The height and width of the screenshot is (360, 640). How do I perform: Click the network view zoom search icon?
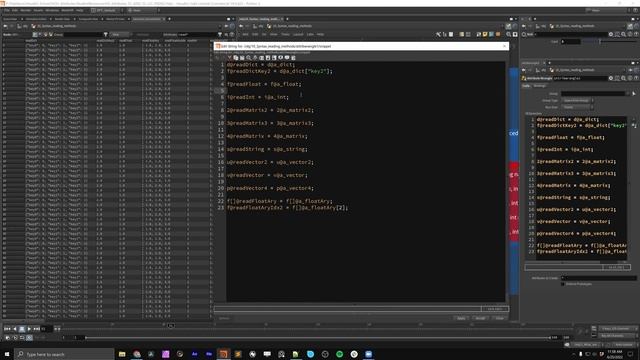pyautogui.click(x=509, y=35)
